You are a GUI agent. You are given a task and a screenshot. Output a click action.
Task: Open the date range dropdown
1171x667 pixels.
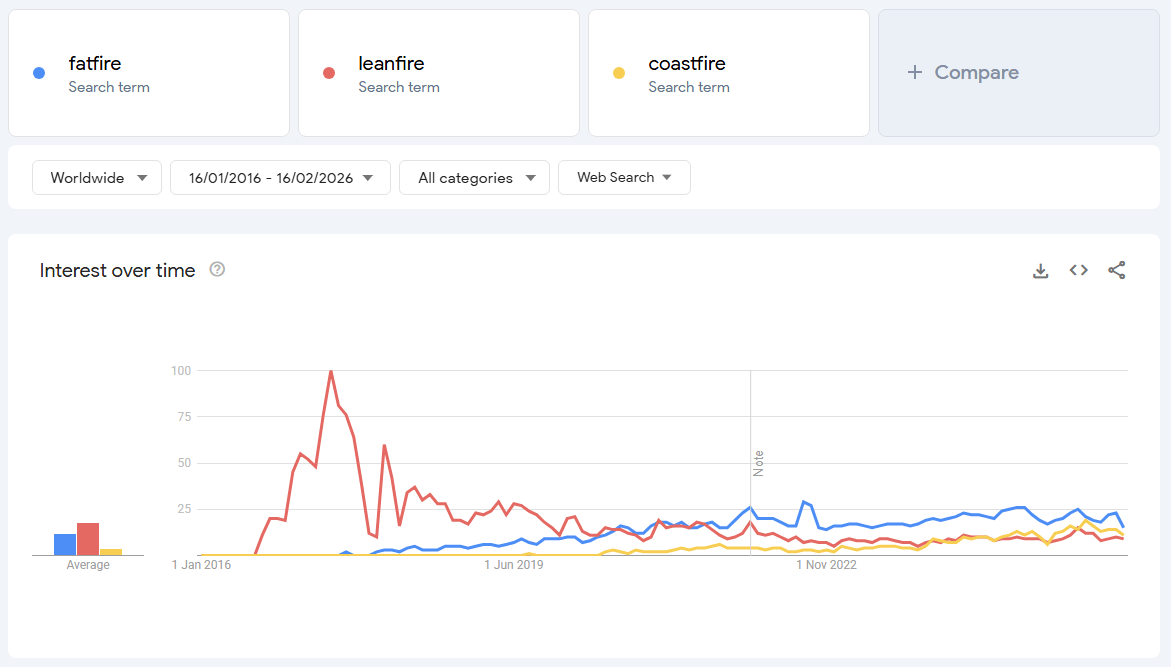coord(280,178)
